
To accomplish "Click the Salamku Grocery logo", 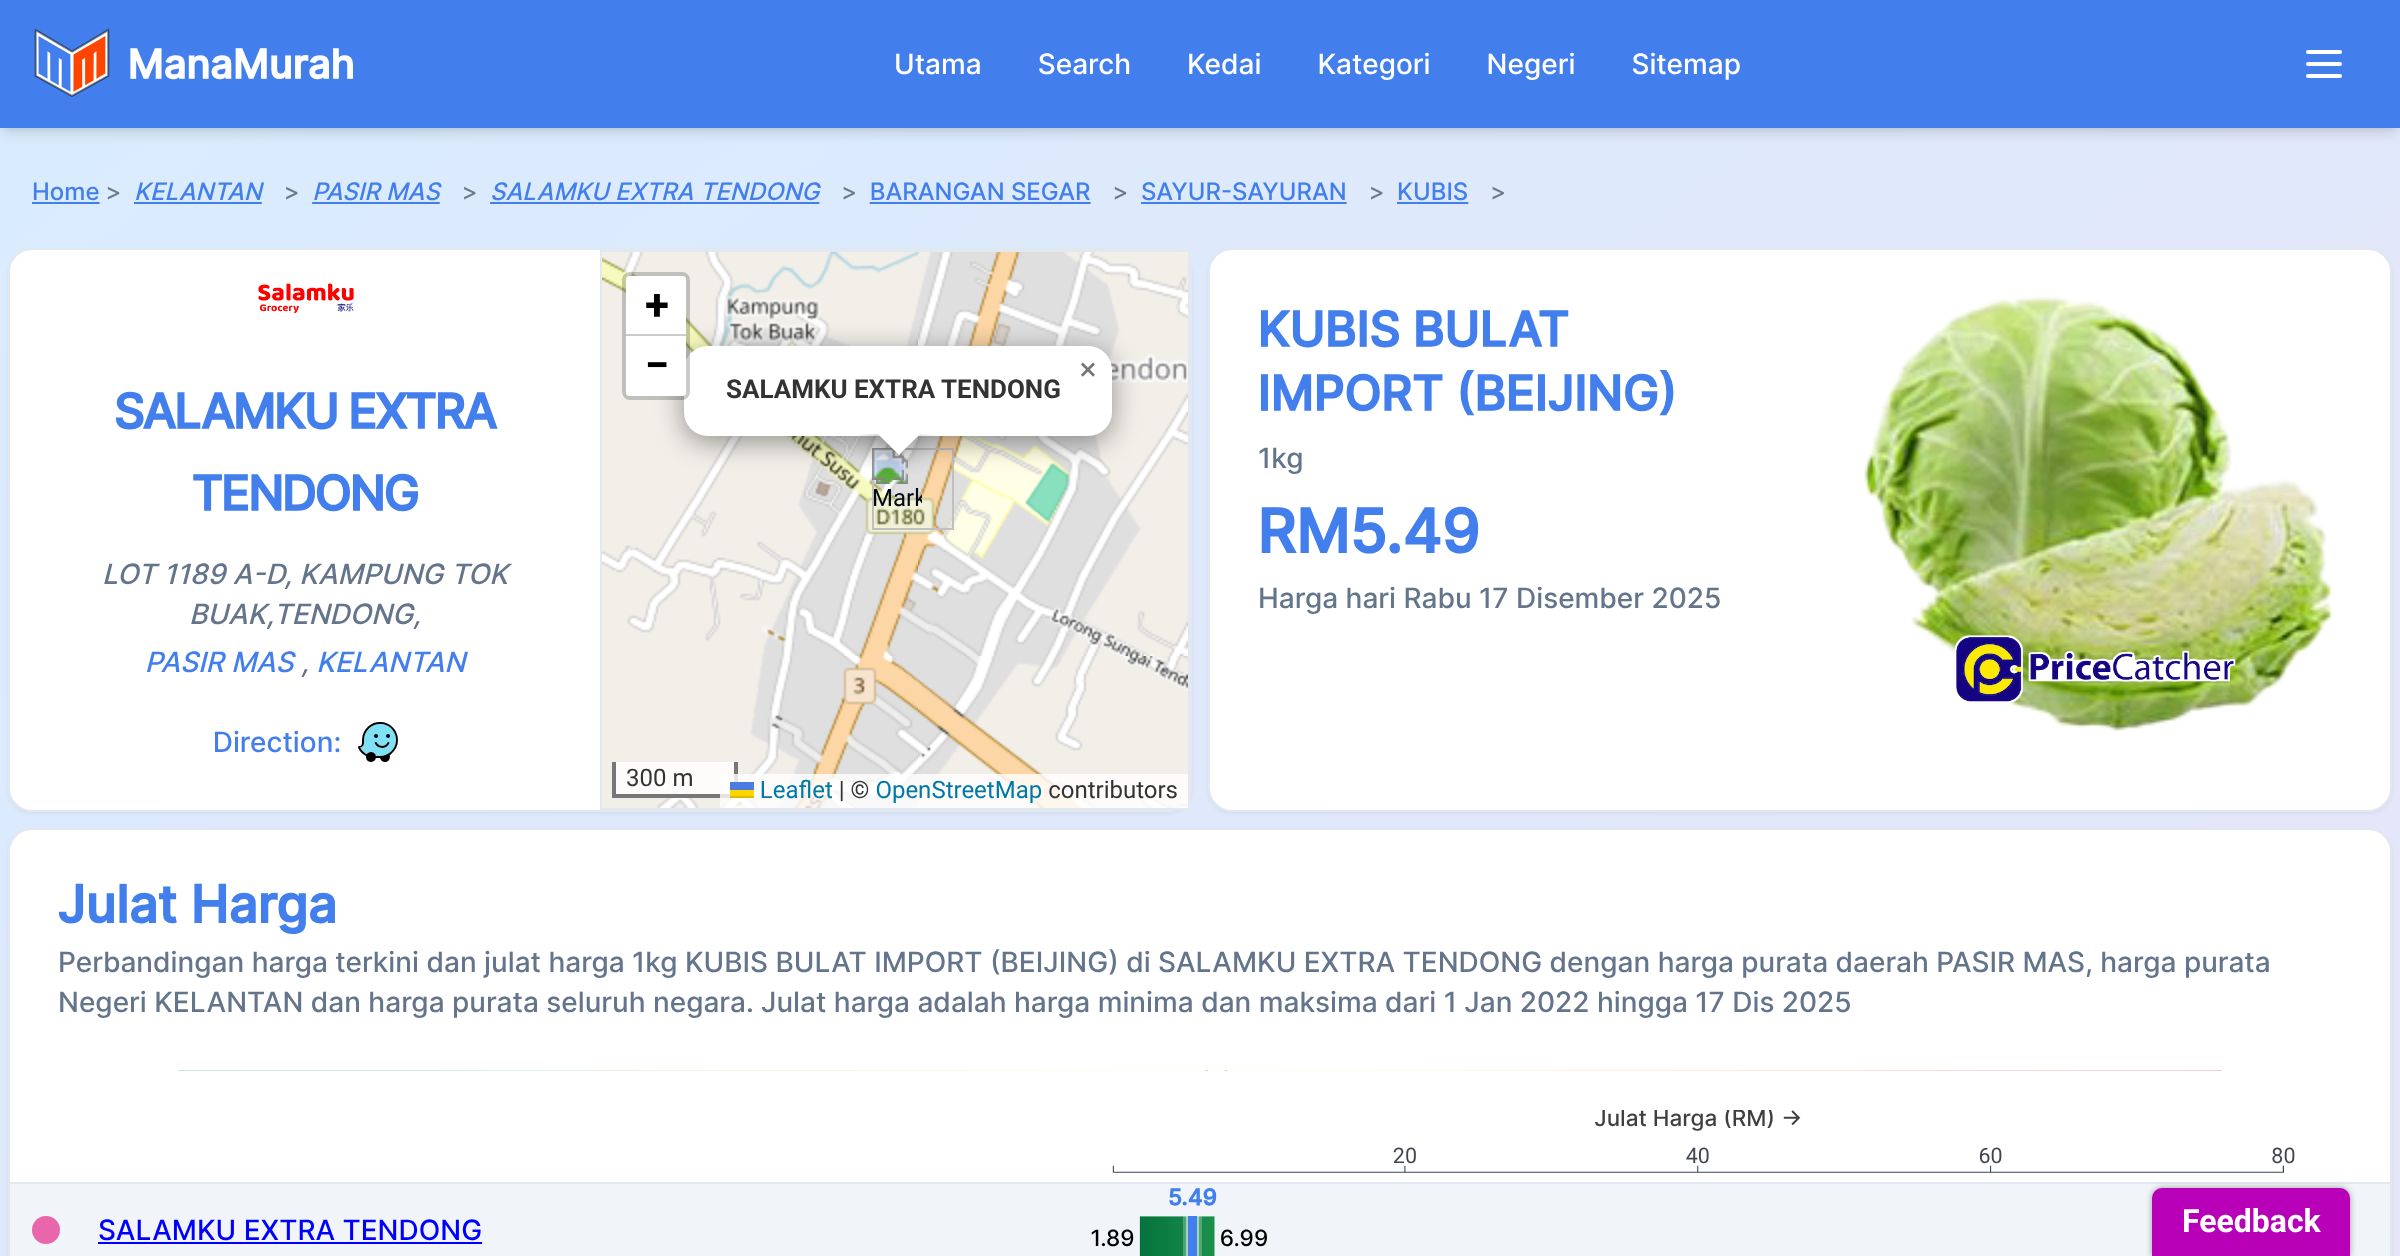I will (305, 297).
